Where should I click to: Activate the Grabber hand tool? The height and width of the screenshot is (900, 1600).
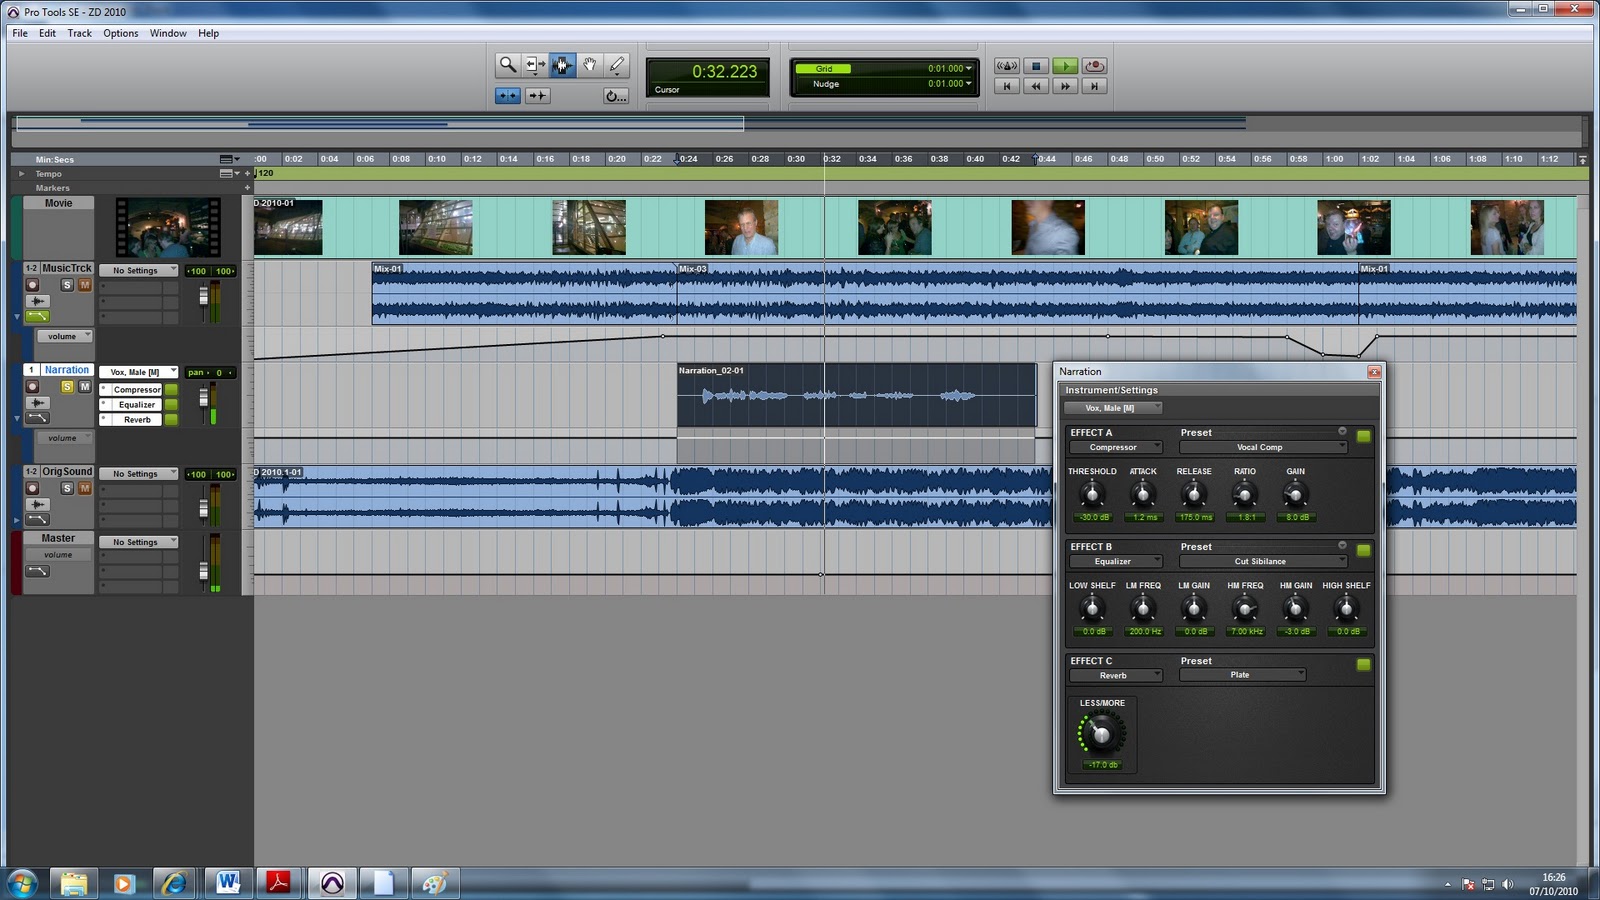[x=590, y=64]
